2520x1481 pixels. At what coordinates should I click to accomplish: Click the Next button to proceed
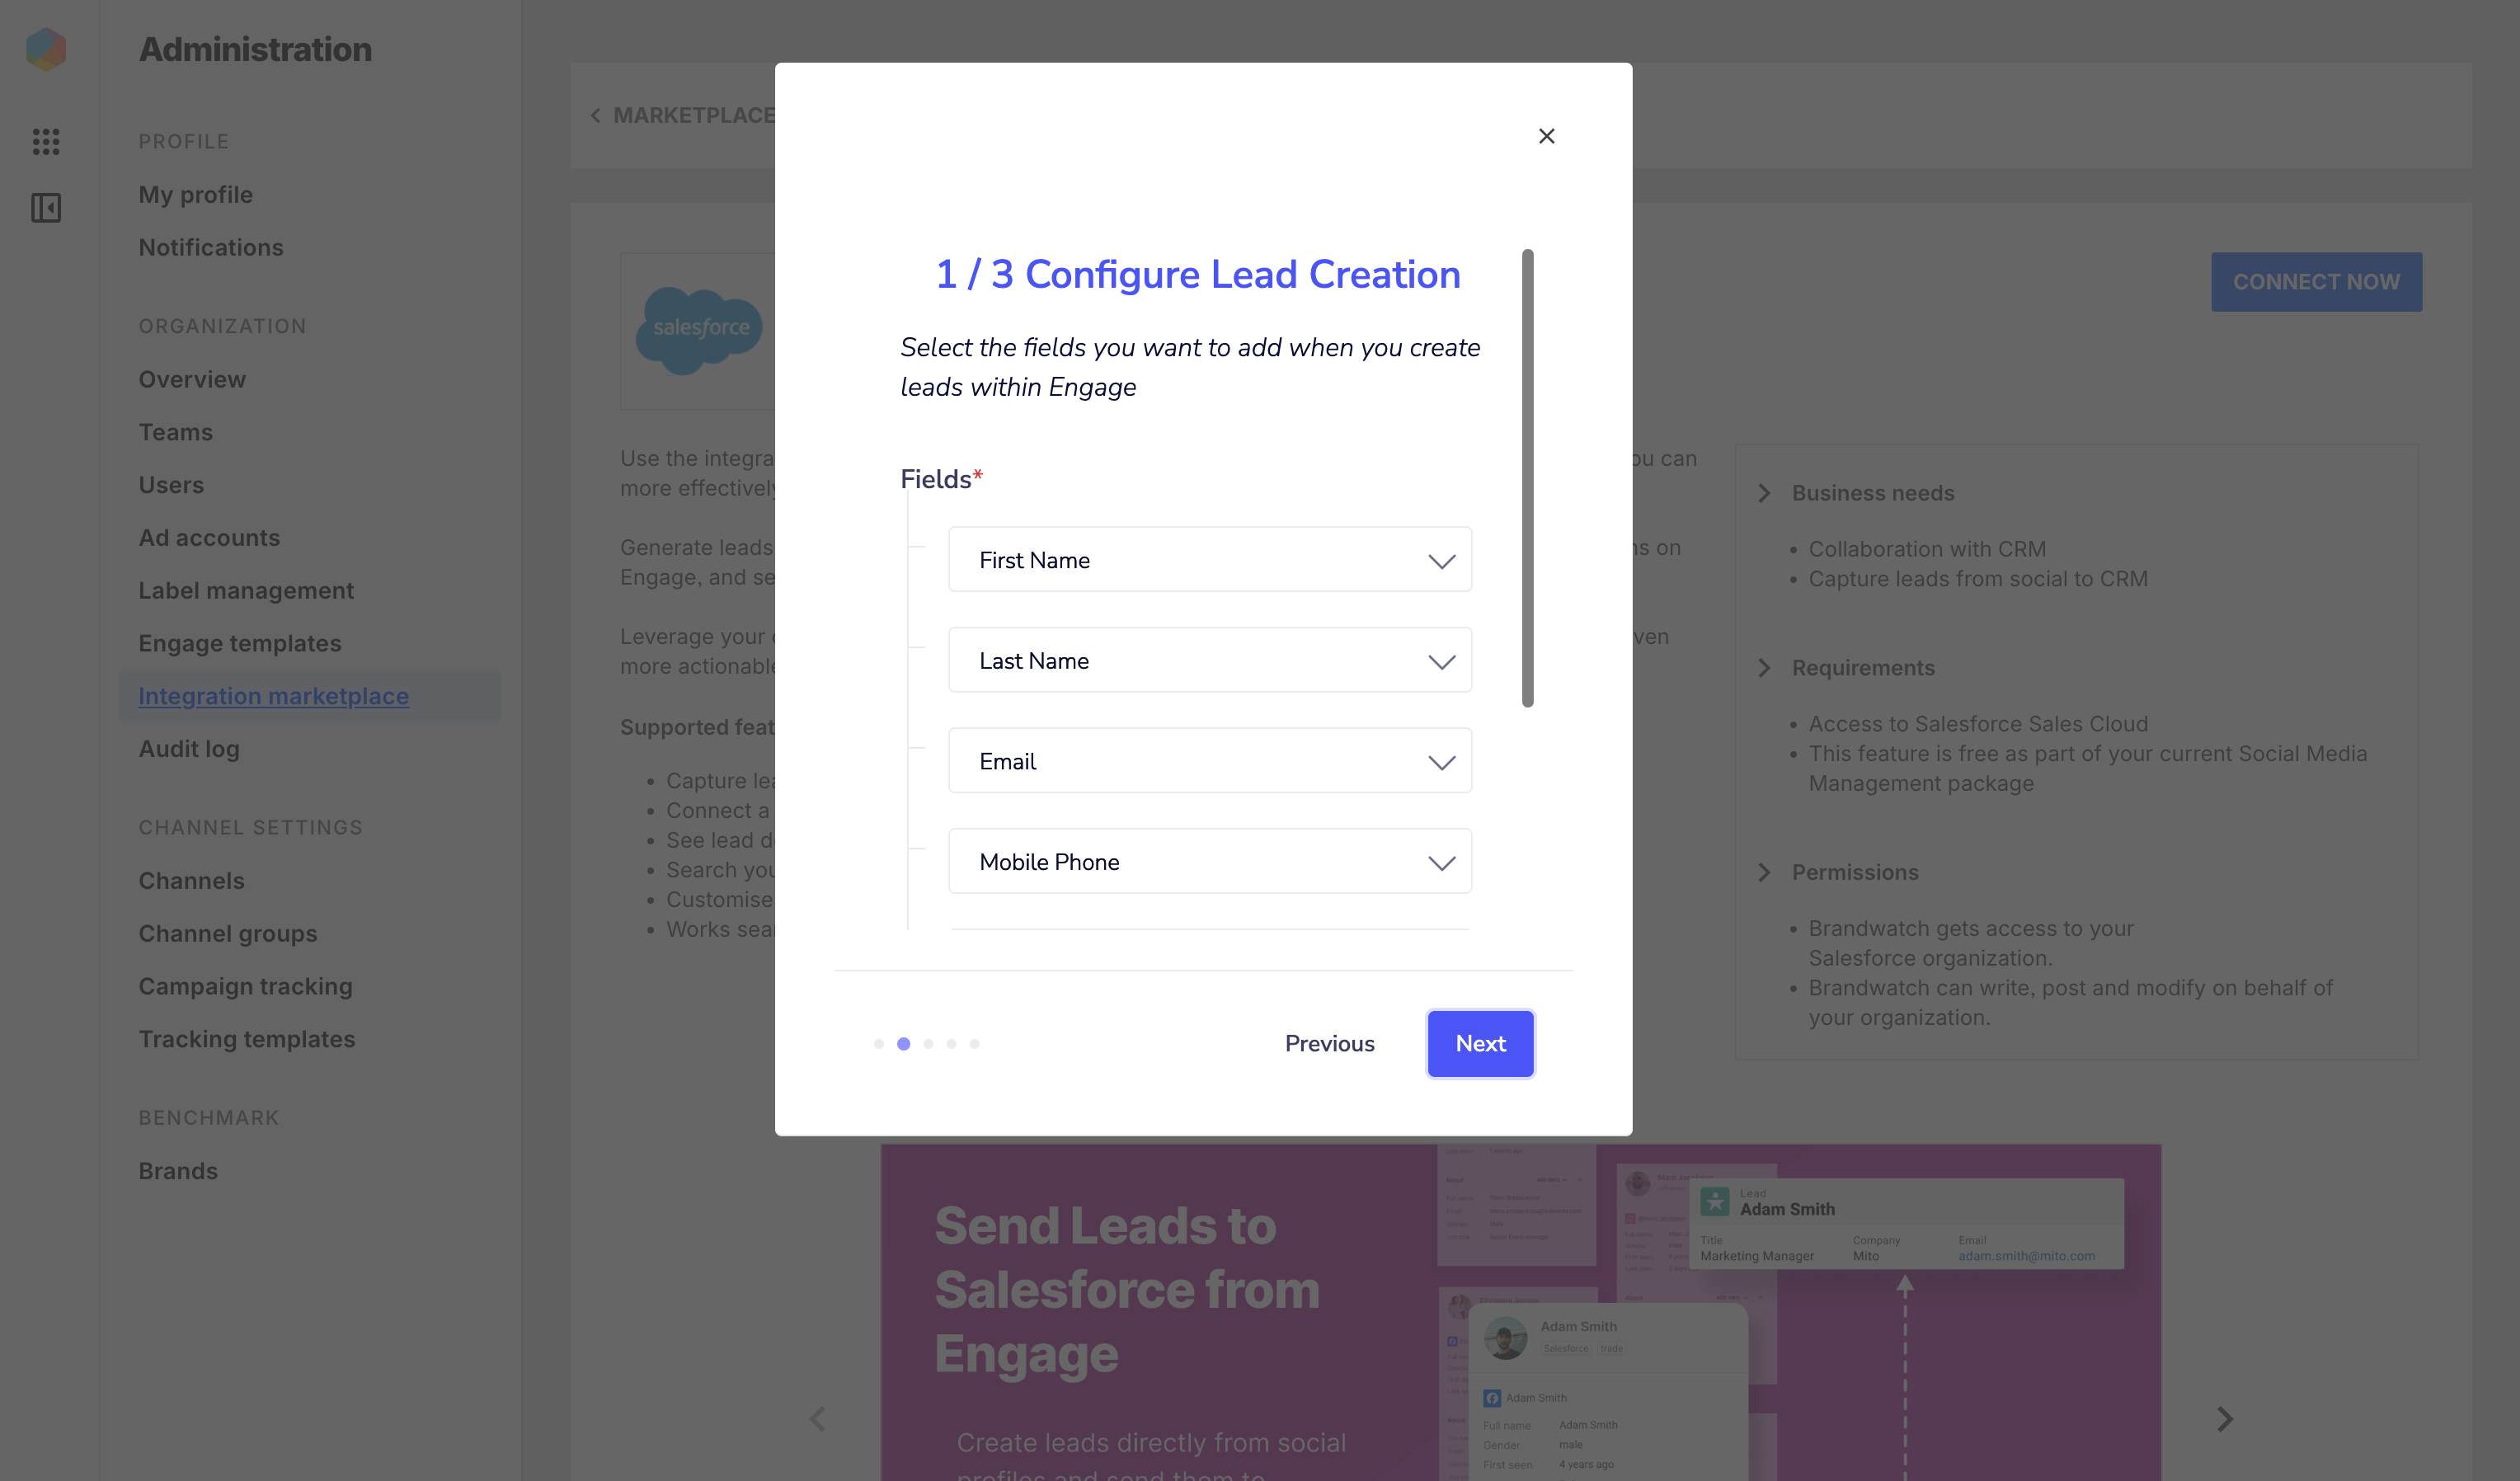[x=1479, y=1044]
